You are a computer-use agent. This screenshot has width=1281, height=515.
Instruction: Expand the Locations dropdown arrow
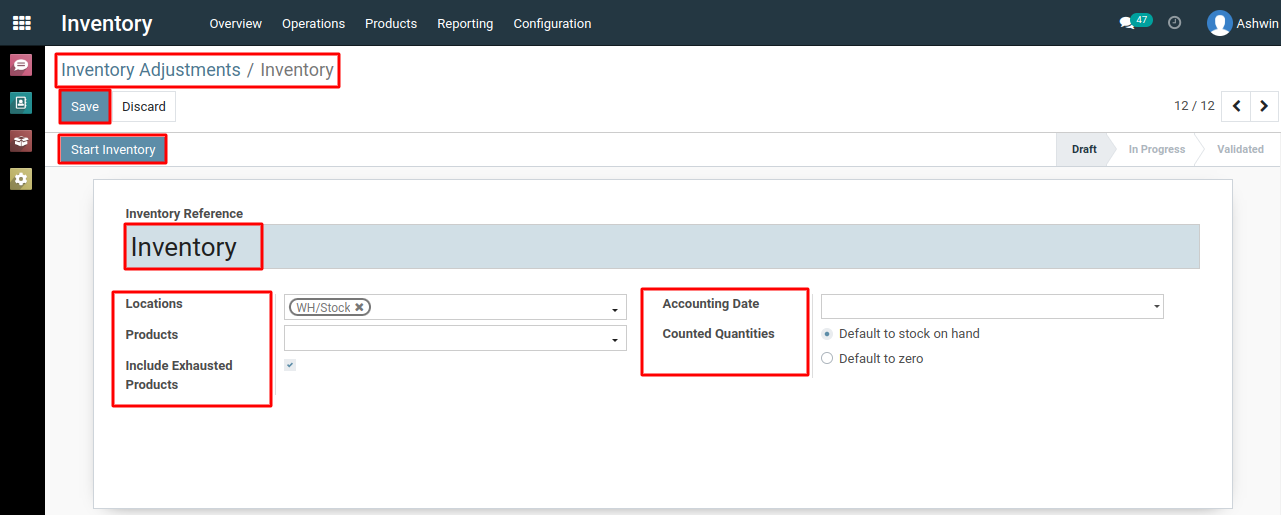click(615, 310)
